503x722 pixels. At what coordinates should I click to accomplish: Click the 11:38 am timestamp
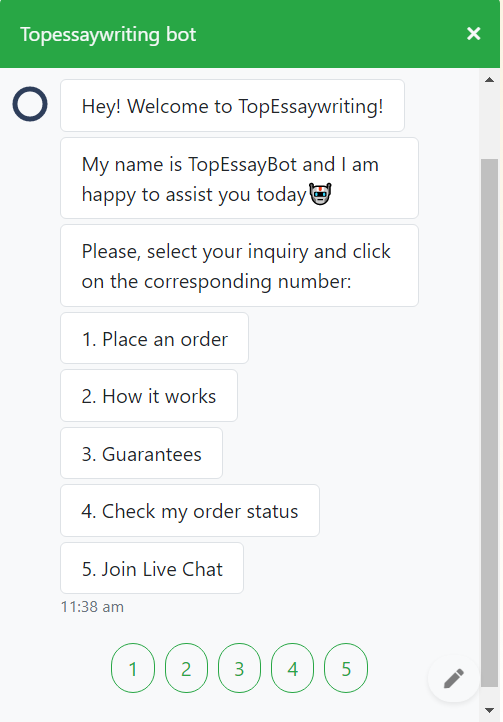tap(92, 607)
